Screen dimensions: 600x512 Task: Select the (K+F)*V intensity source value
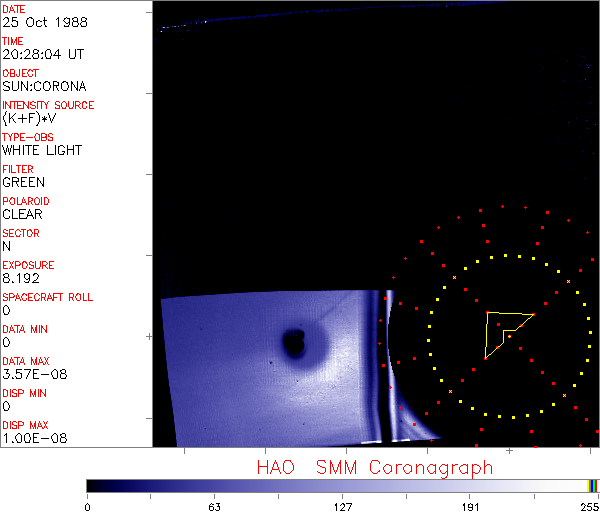click(29, 119)
